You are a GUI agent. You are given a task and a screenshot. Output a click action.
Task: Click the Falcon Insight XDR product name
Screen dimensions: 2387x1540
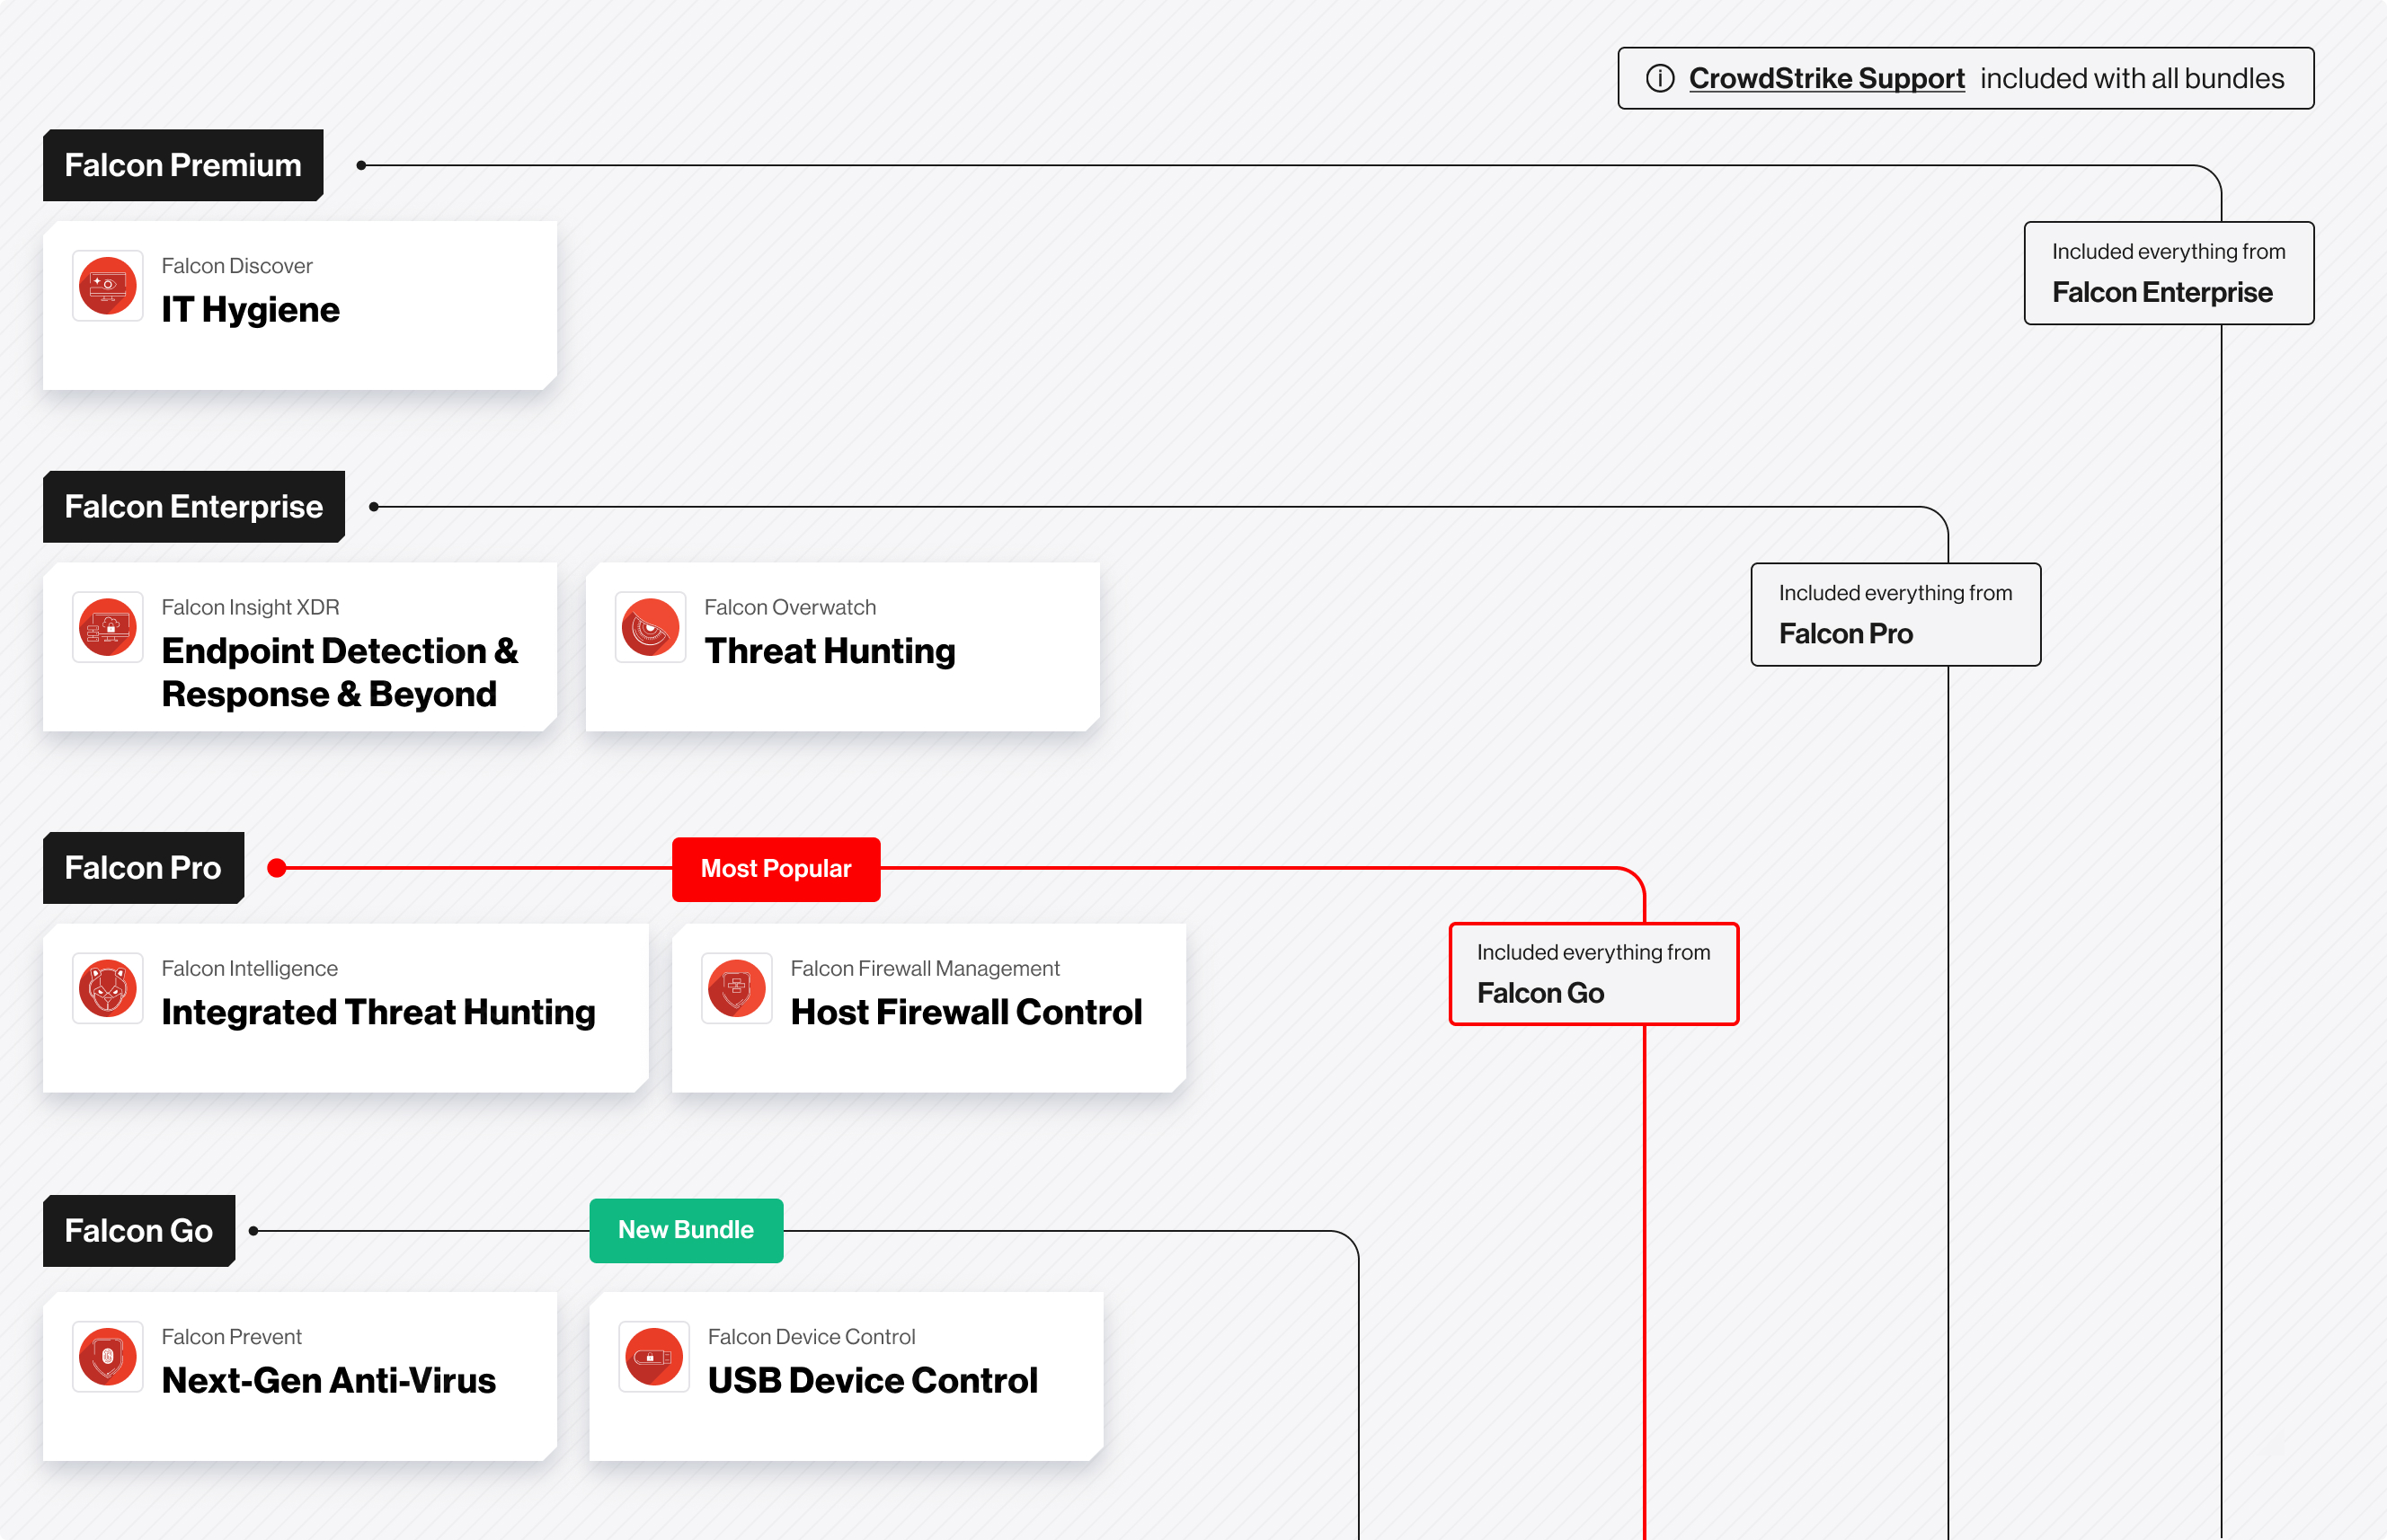point(251,607)
